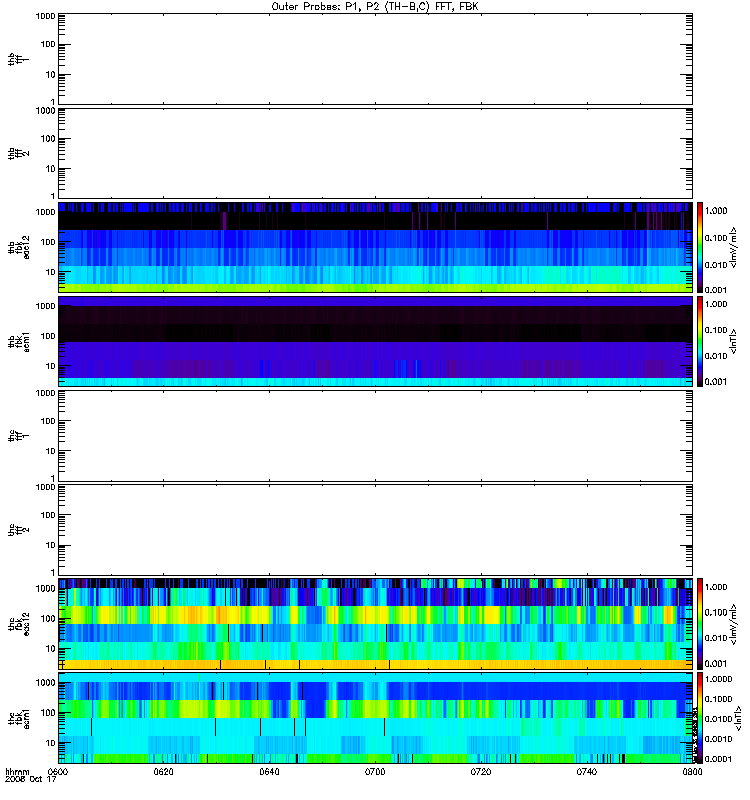Click the "<|nT|>" unit label beside thb scm1 color bar
The height and width of the screenshot is (800, 750).
pos(734,341)
